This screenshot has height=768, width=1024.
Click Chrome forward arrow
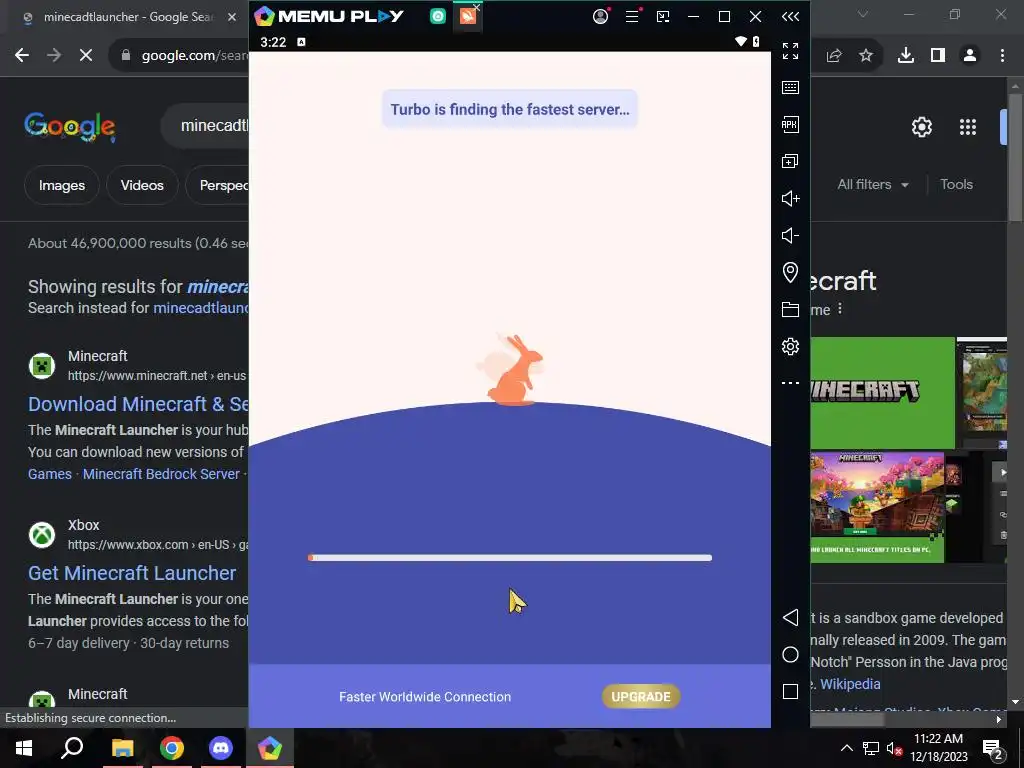coord(54,56)
